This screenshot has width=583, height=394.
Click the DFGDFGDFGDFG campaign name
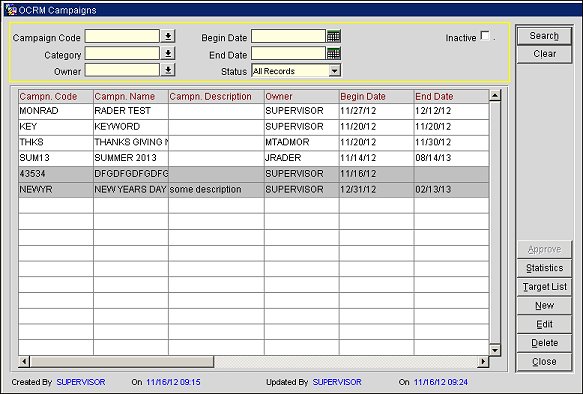pos(131,174)
